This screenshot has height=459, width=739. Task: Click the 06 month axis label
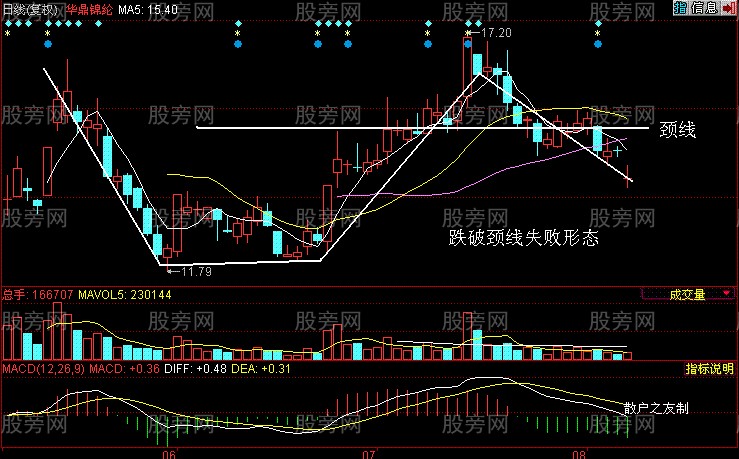point(169,454)
